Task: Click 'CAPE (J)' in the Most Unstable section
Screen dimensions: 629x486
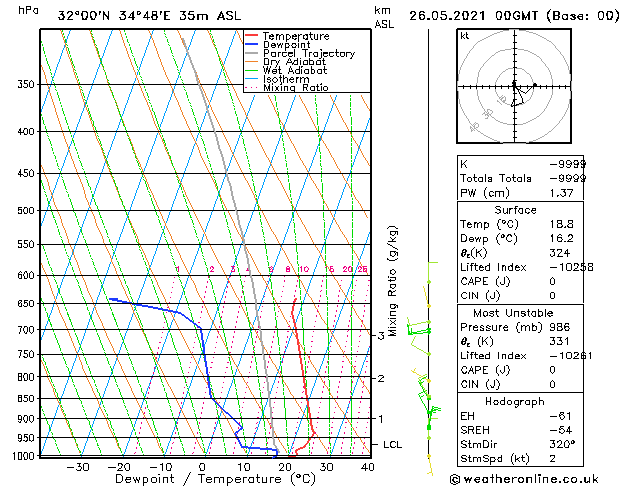Action: click(485, 370)
